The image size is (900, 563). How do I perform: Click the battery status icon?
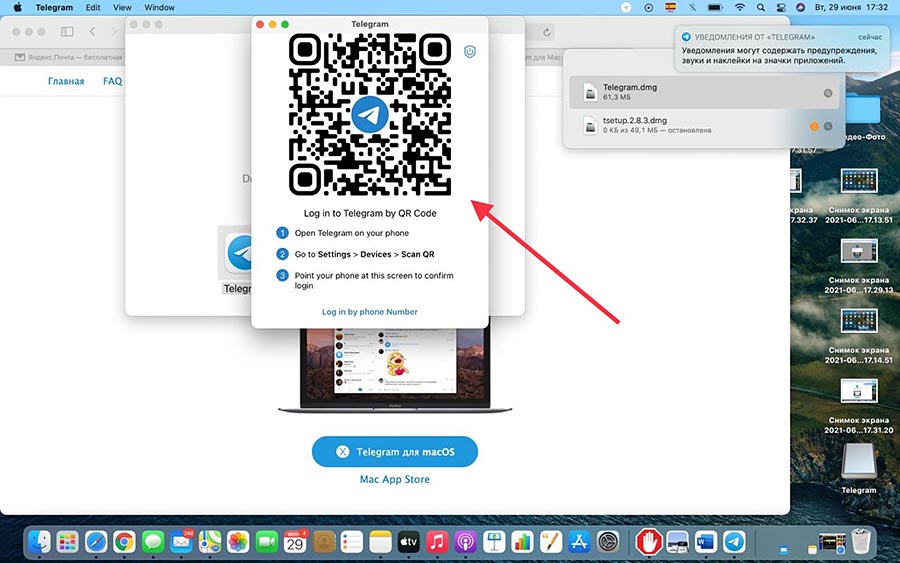pyautogui.click(x=715, y=7)
